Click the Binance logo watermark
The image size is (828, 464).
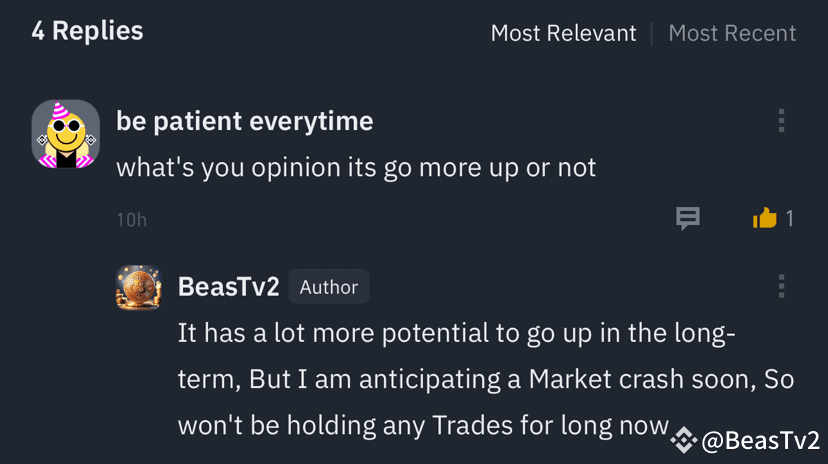tap(683, 439)
